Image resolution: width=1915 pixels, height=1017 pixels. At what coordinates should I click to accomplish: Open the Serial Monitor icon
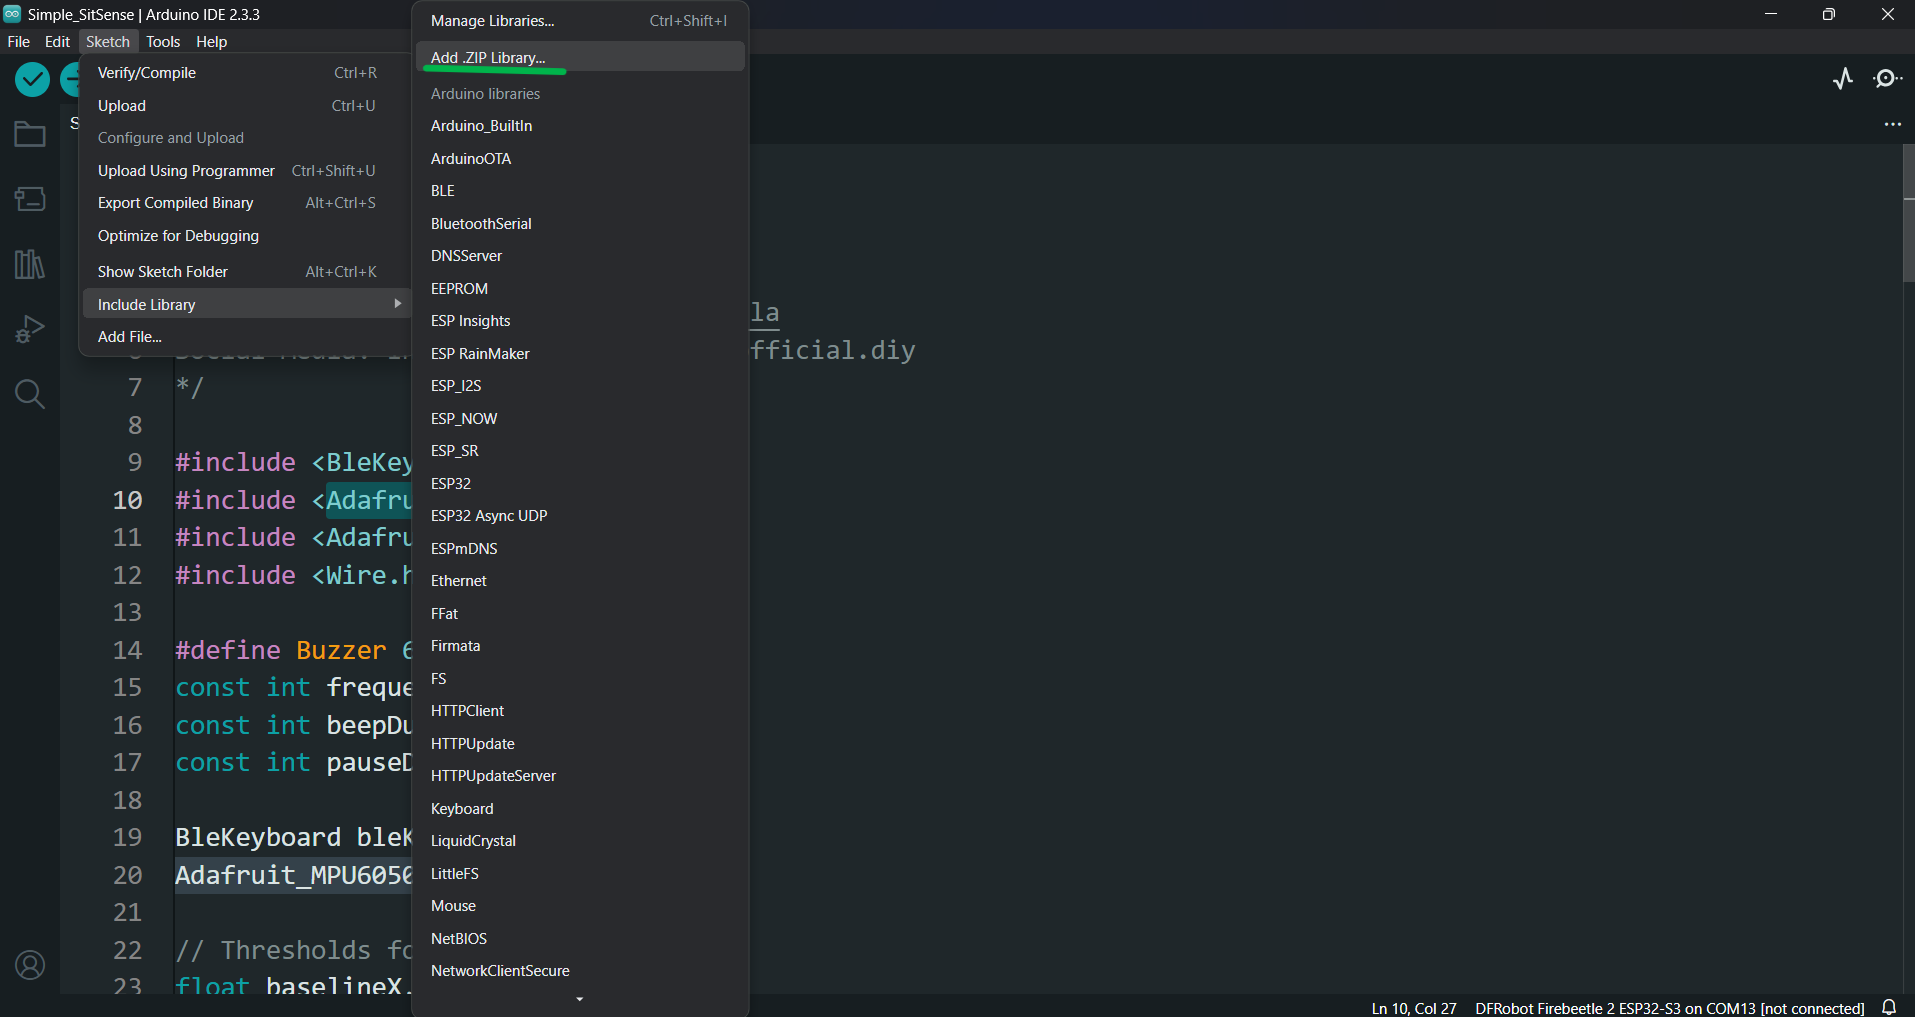pyautogui.click(x=1887, y=79)
